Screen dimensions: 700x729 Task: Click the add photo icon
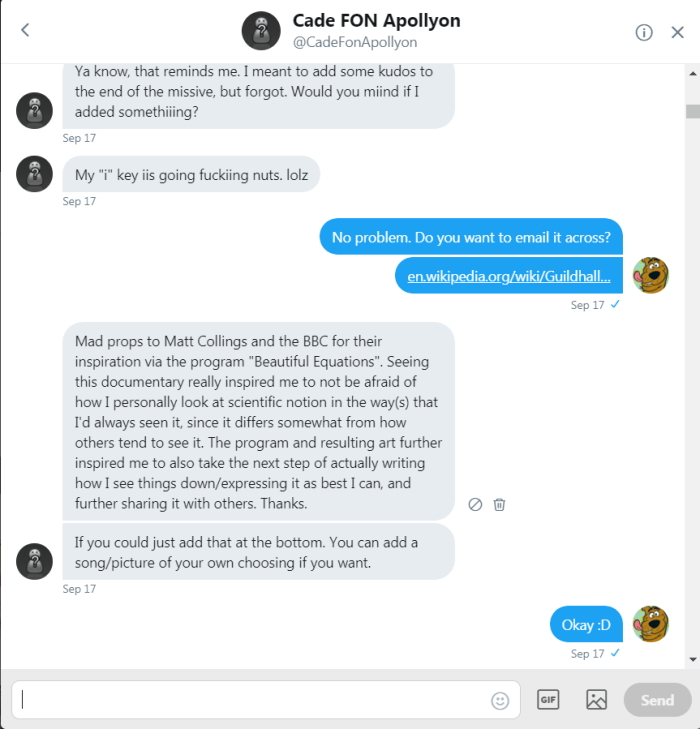pos(597,700)
